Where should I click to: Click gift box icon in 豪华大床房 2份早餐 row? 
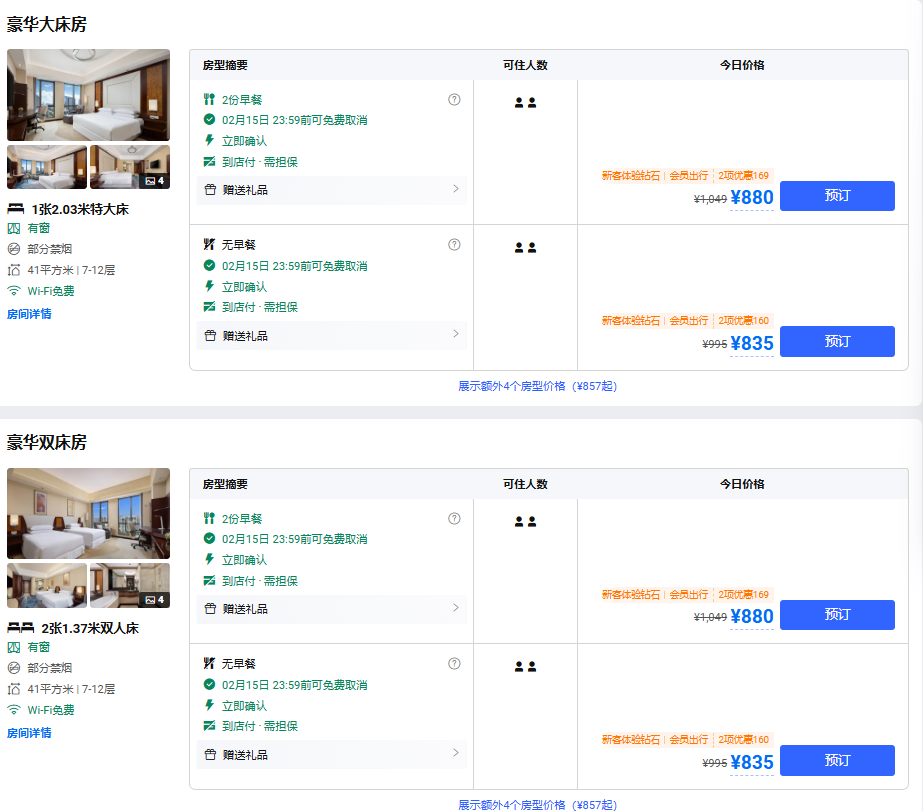[x=210, y=190]
